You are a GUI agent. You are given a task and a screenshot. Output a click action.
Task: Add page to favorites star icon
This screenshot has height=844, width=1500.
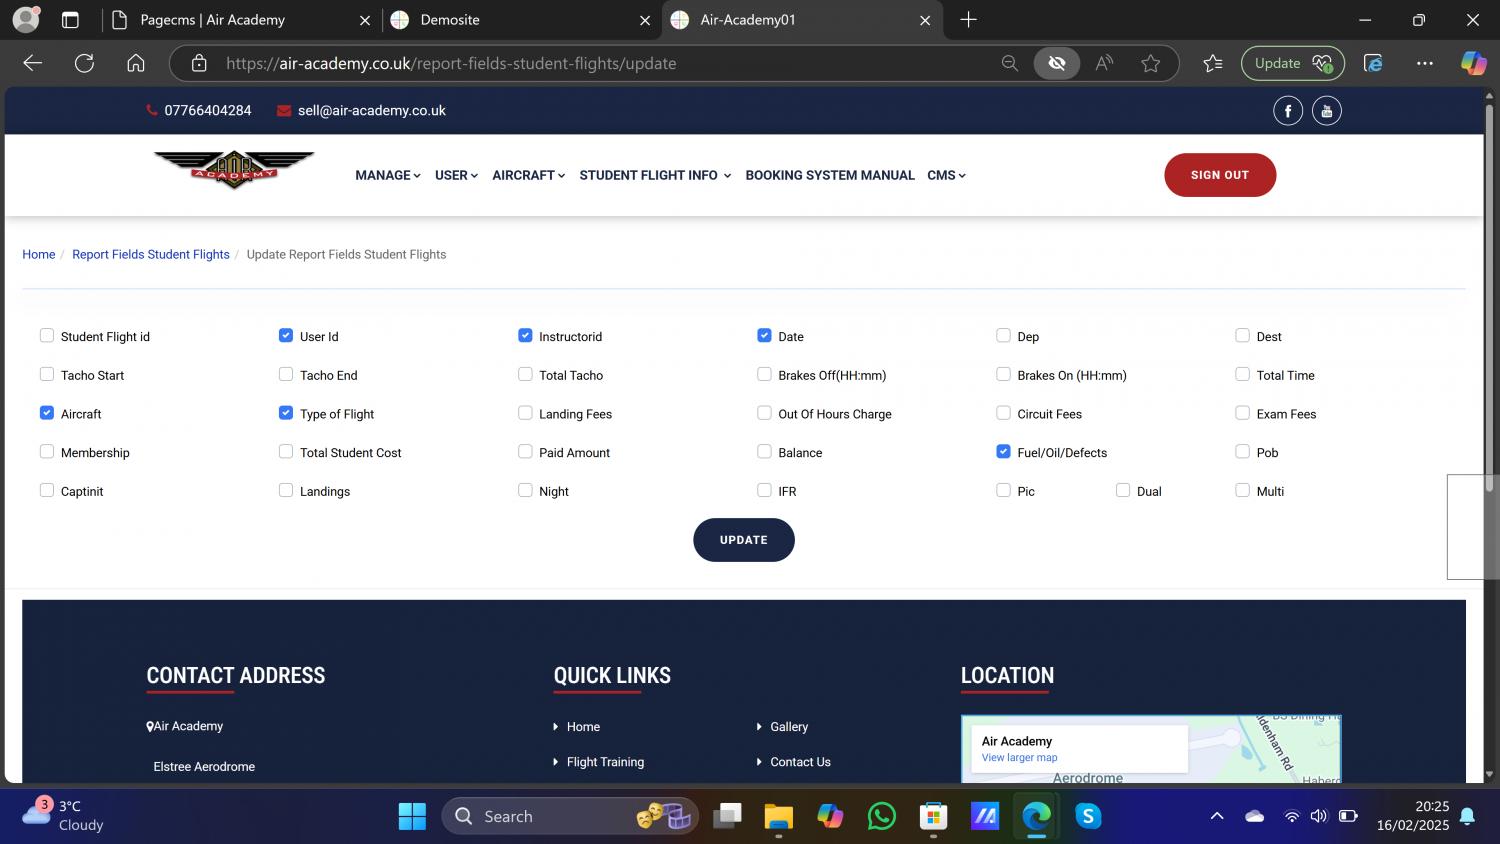click(x=1150, y=63)
